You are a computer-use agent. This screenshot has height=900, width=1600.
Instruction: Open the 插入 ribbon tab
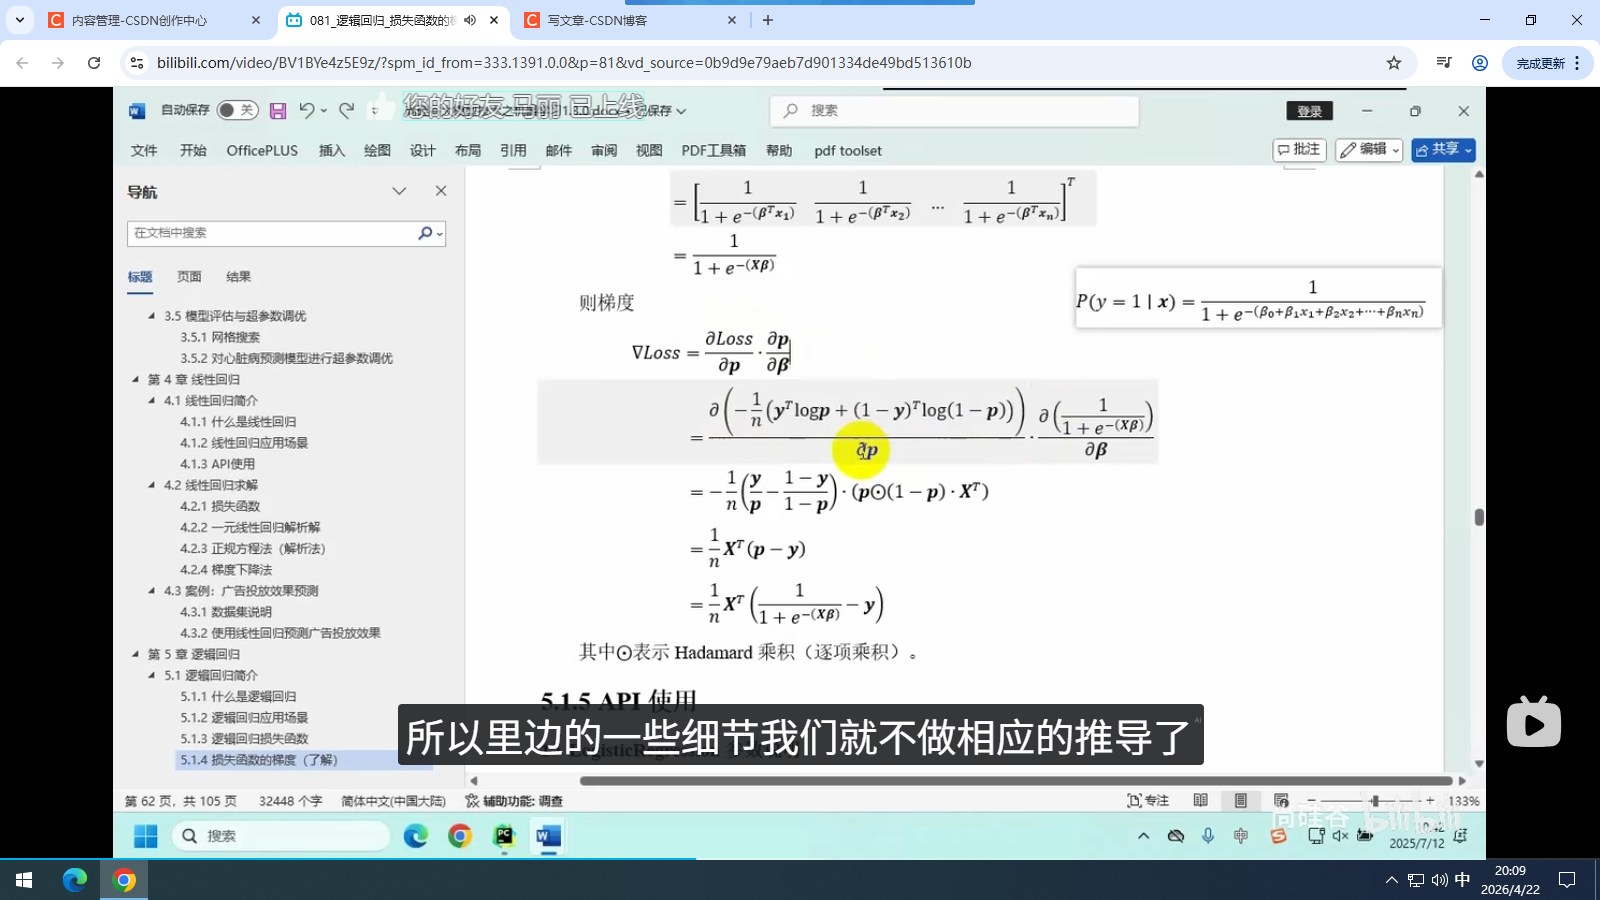click(332, 150)
